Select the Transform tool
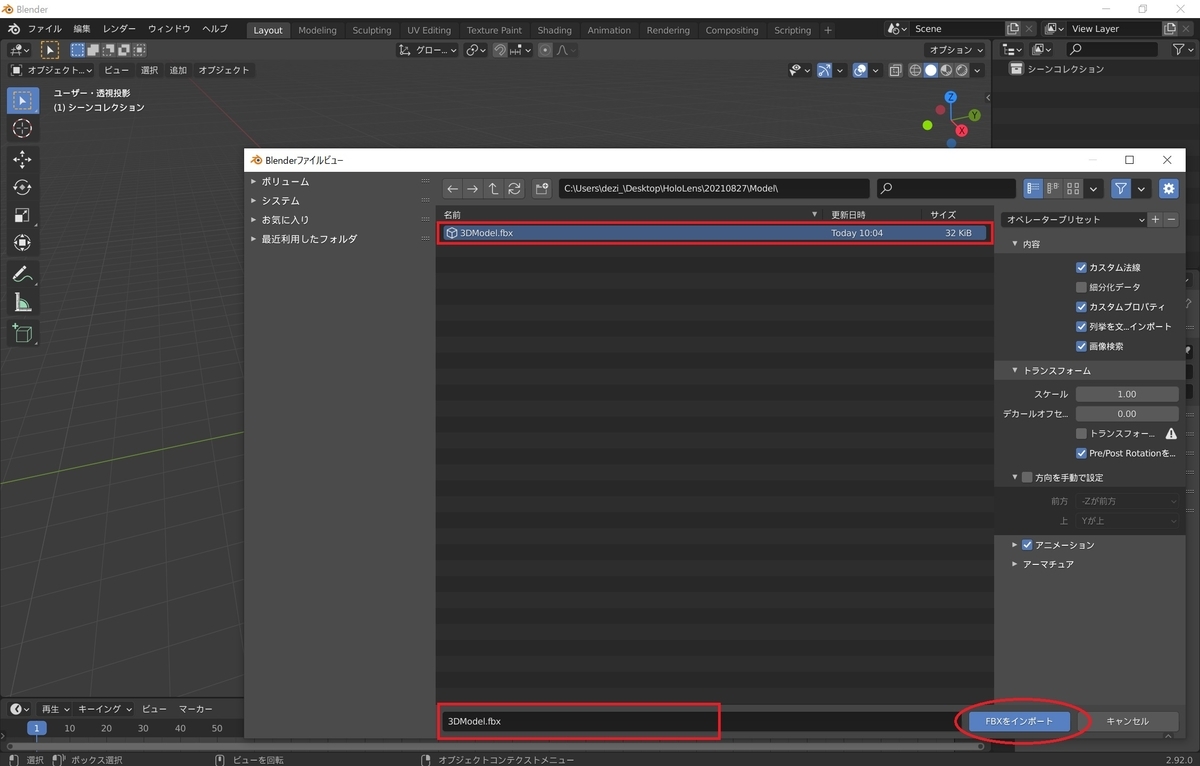 pyautogui.click(x=22, y=243)
